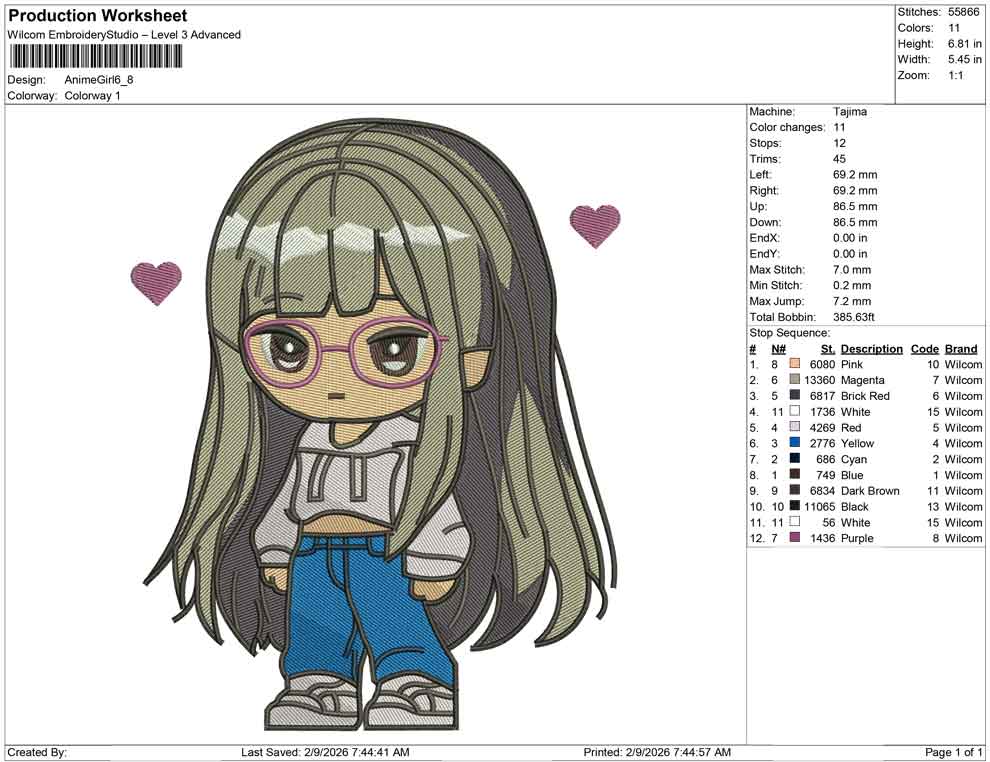Click the AnimeGirl6_8 design name
Viewport: 990px width, 762px height.
(99, 80)
